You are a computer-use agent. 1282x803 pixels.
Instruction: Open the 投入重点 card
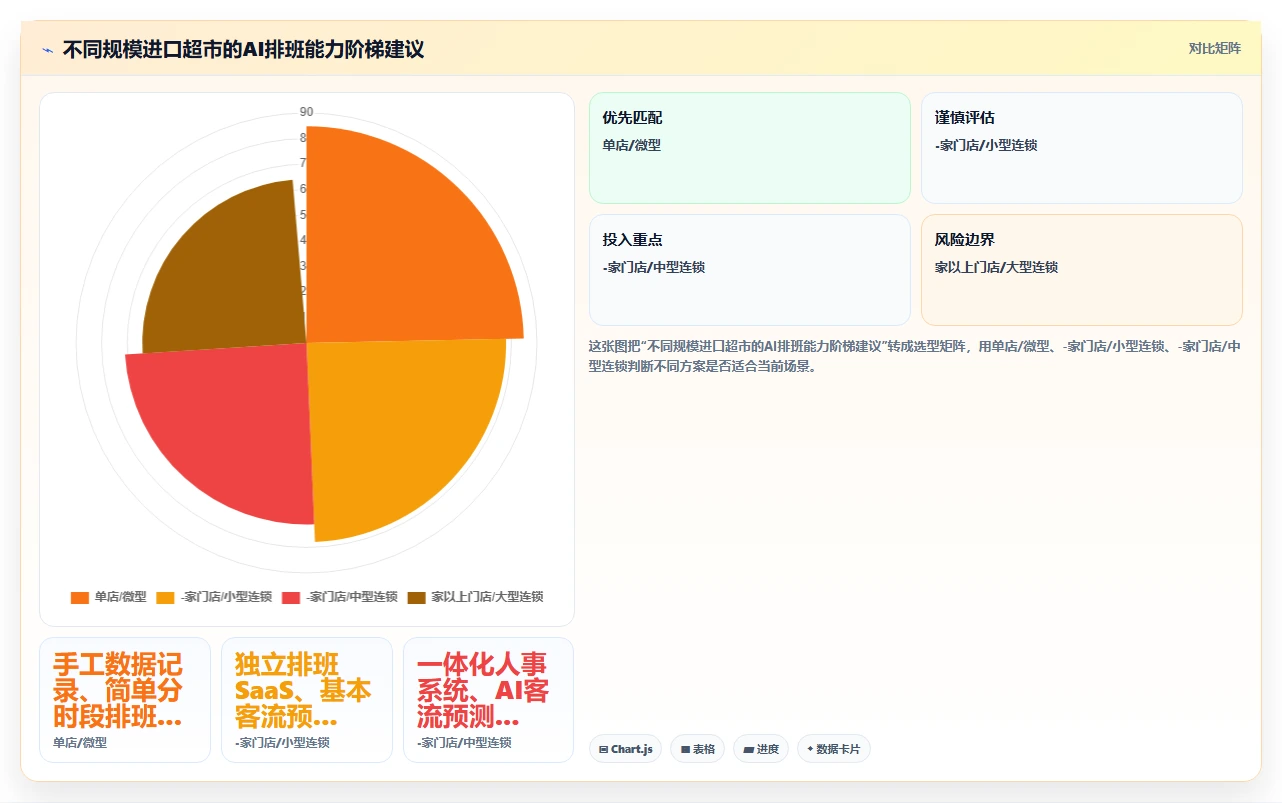(x=750, y=270)
